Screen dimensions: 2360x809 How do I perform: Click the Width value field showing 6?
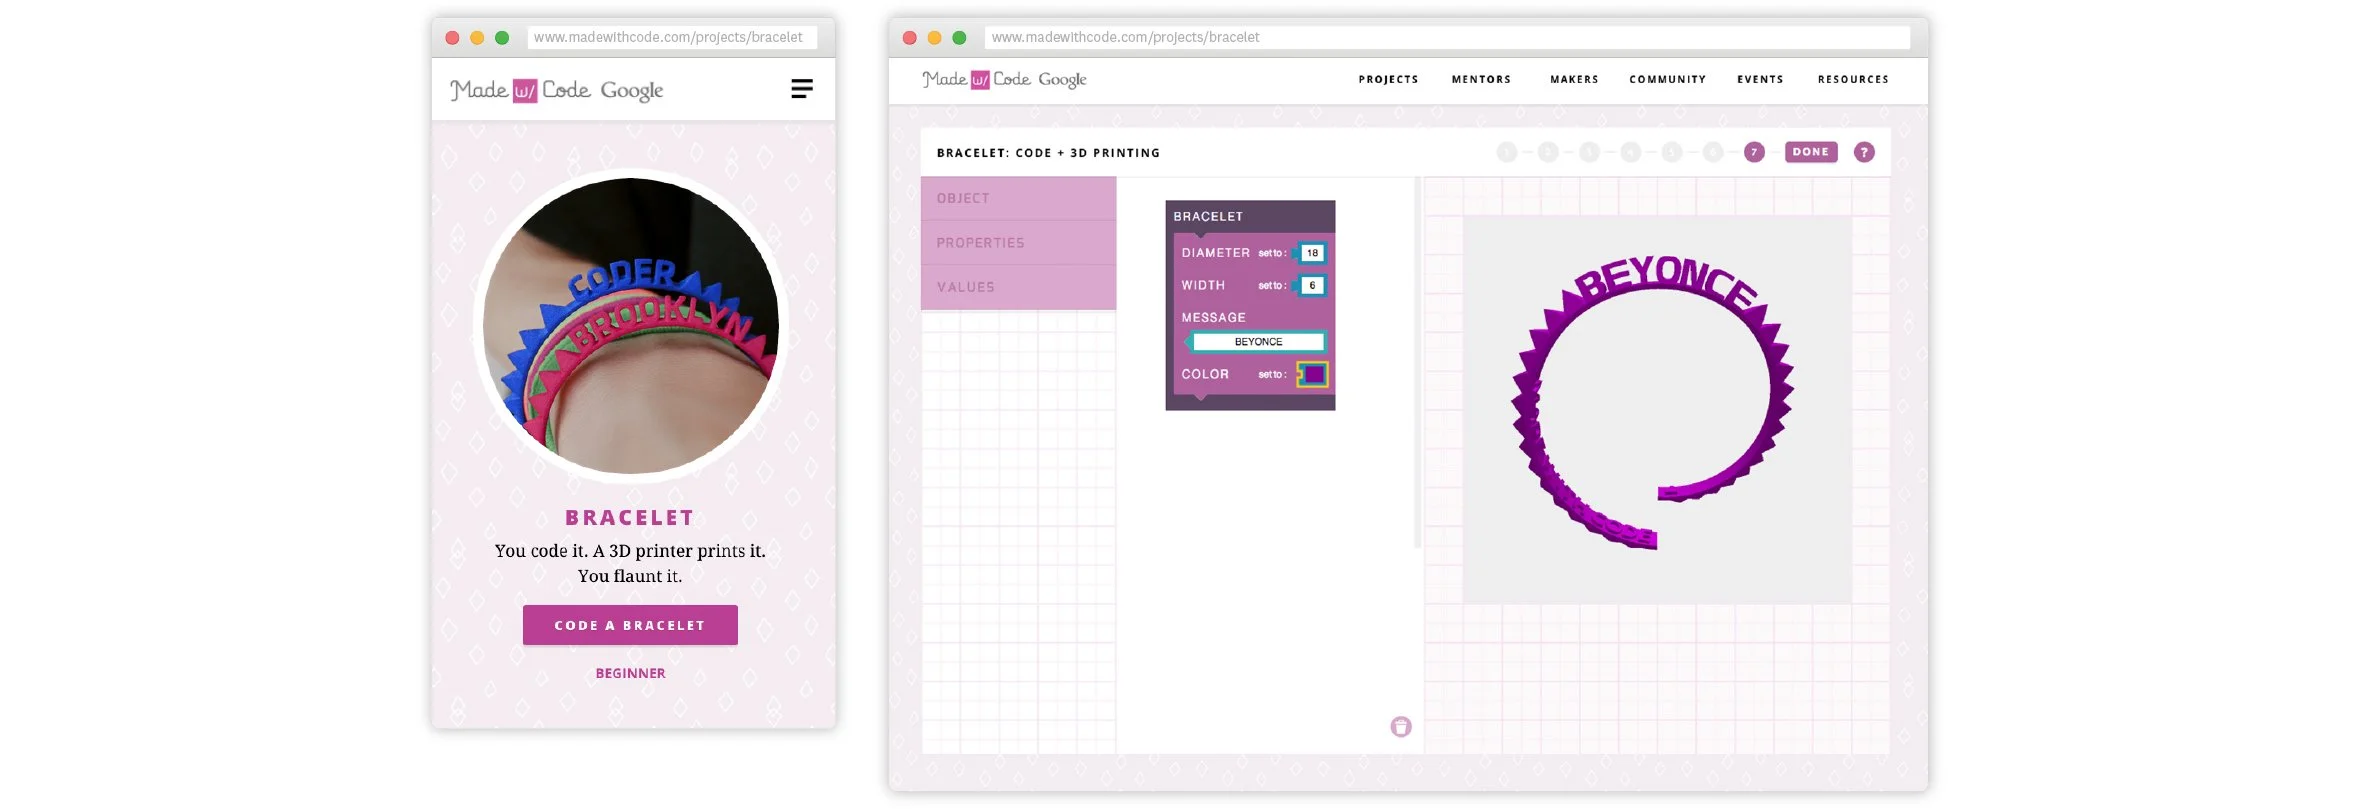tap(1312, 285)
